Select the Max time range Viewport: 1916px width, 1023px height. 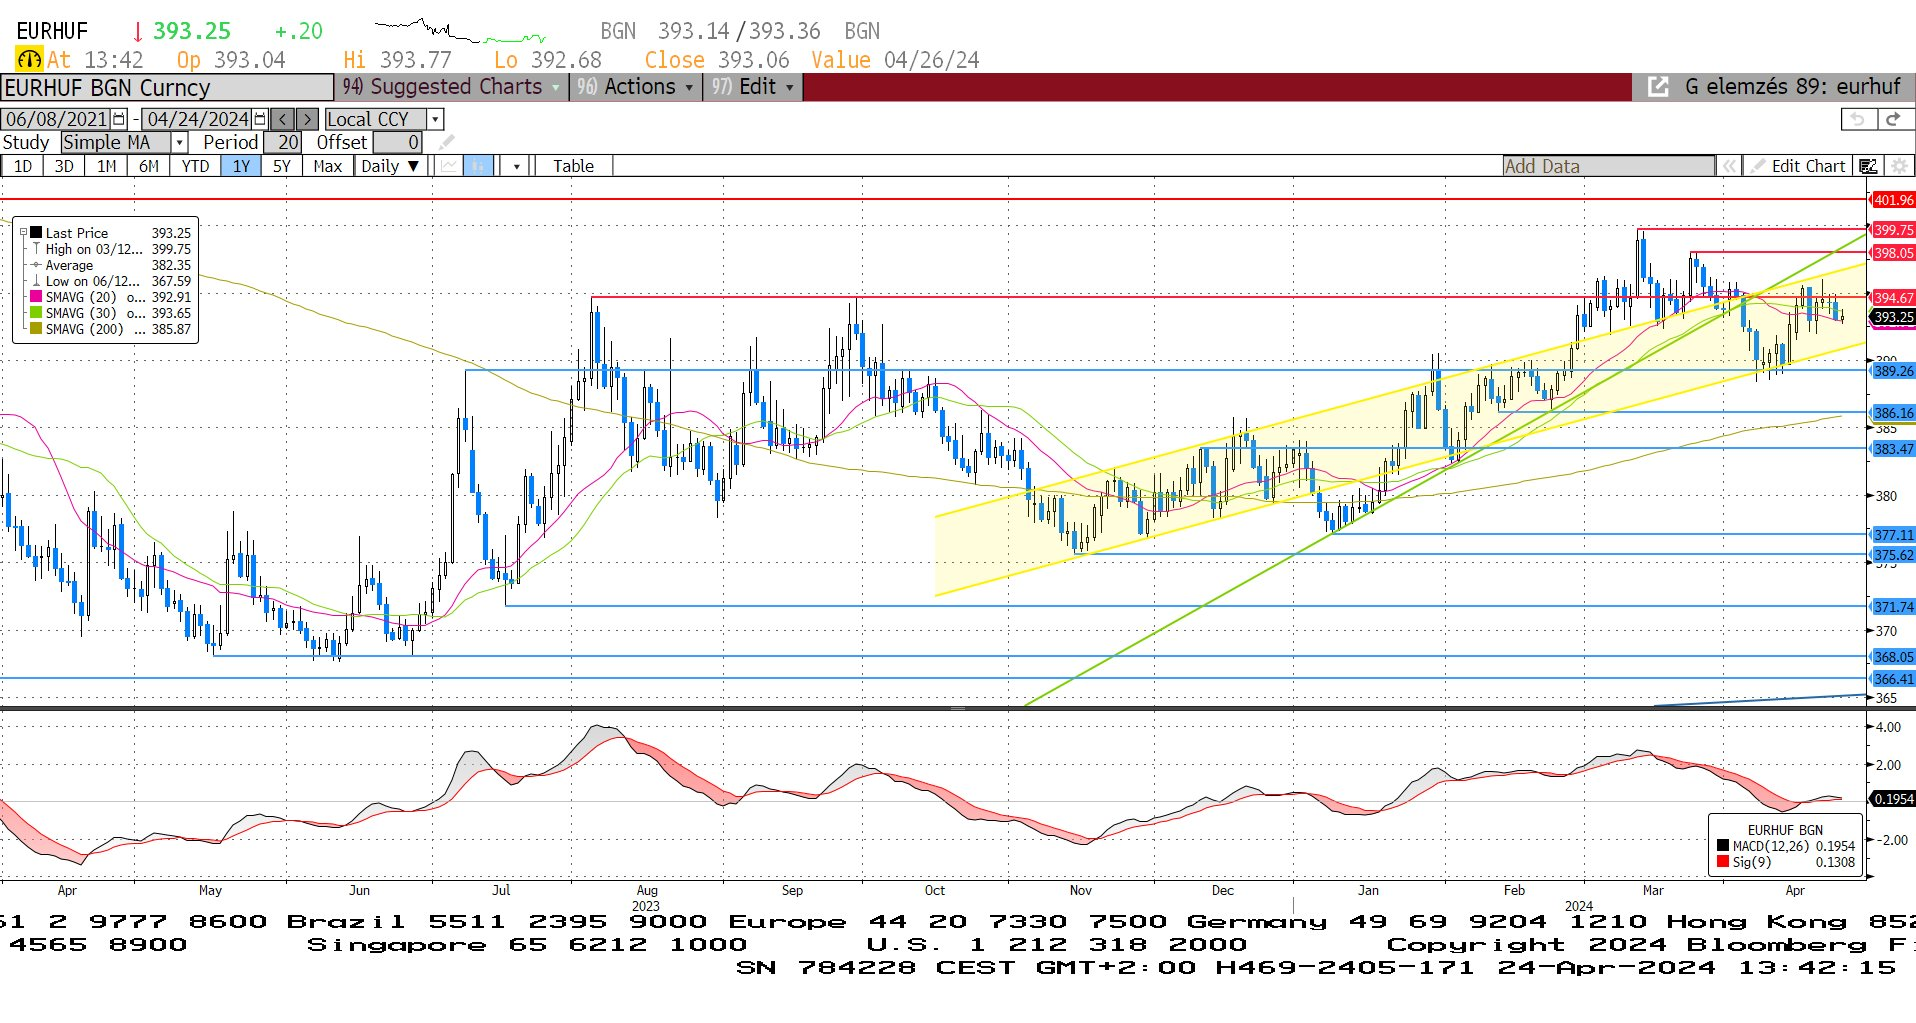(x=327, y=166)
